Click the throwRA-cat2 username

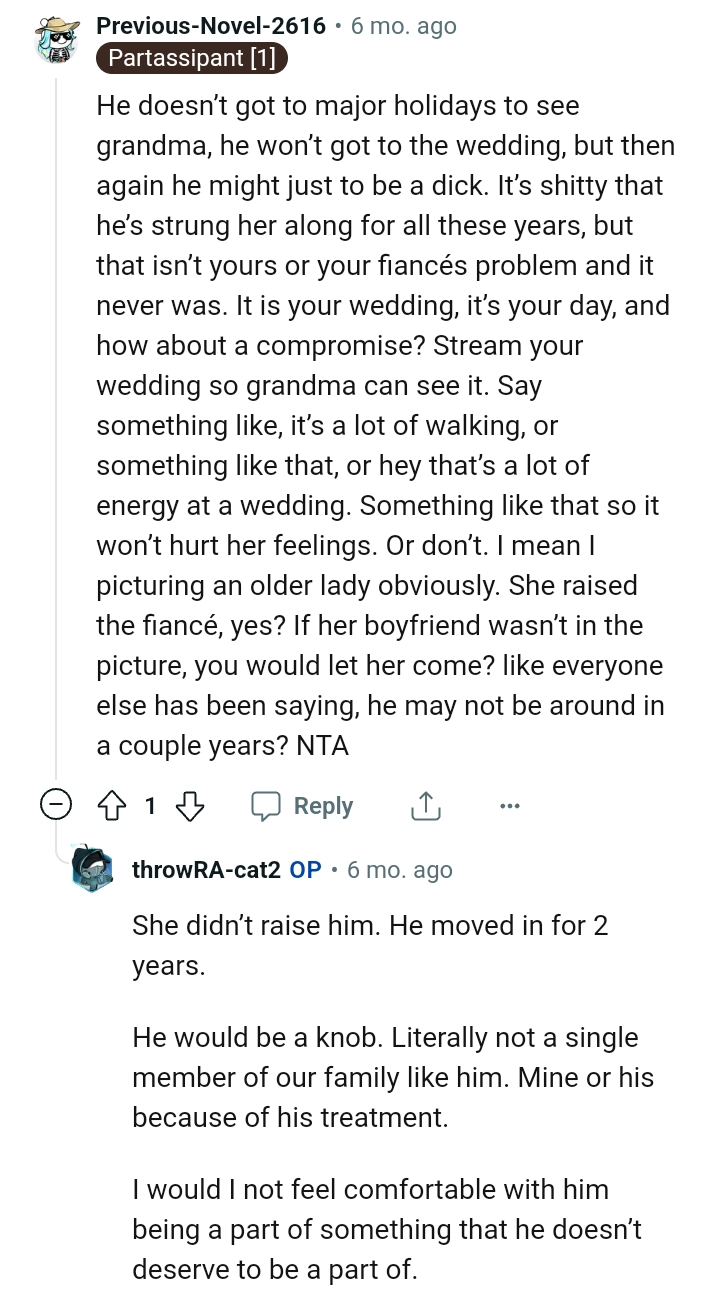click(x=207, y=869)
